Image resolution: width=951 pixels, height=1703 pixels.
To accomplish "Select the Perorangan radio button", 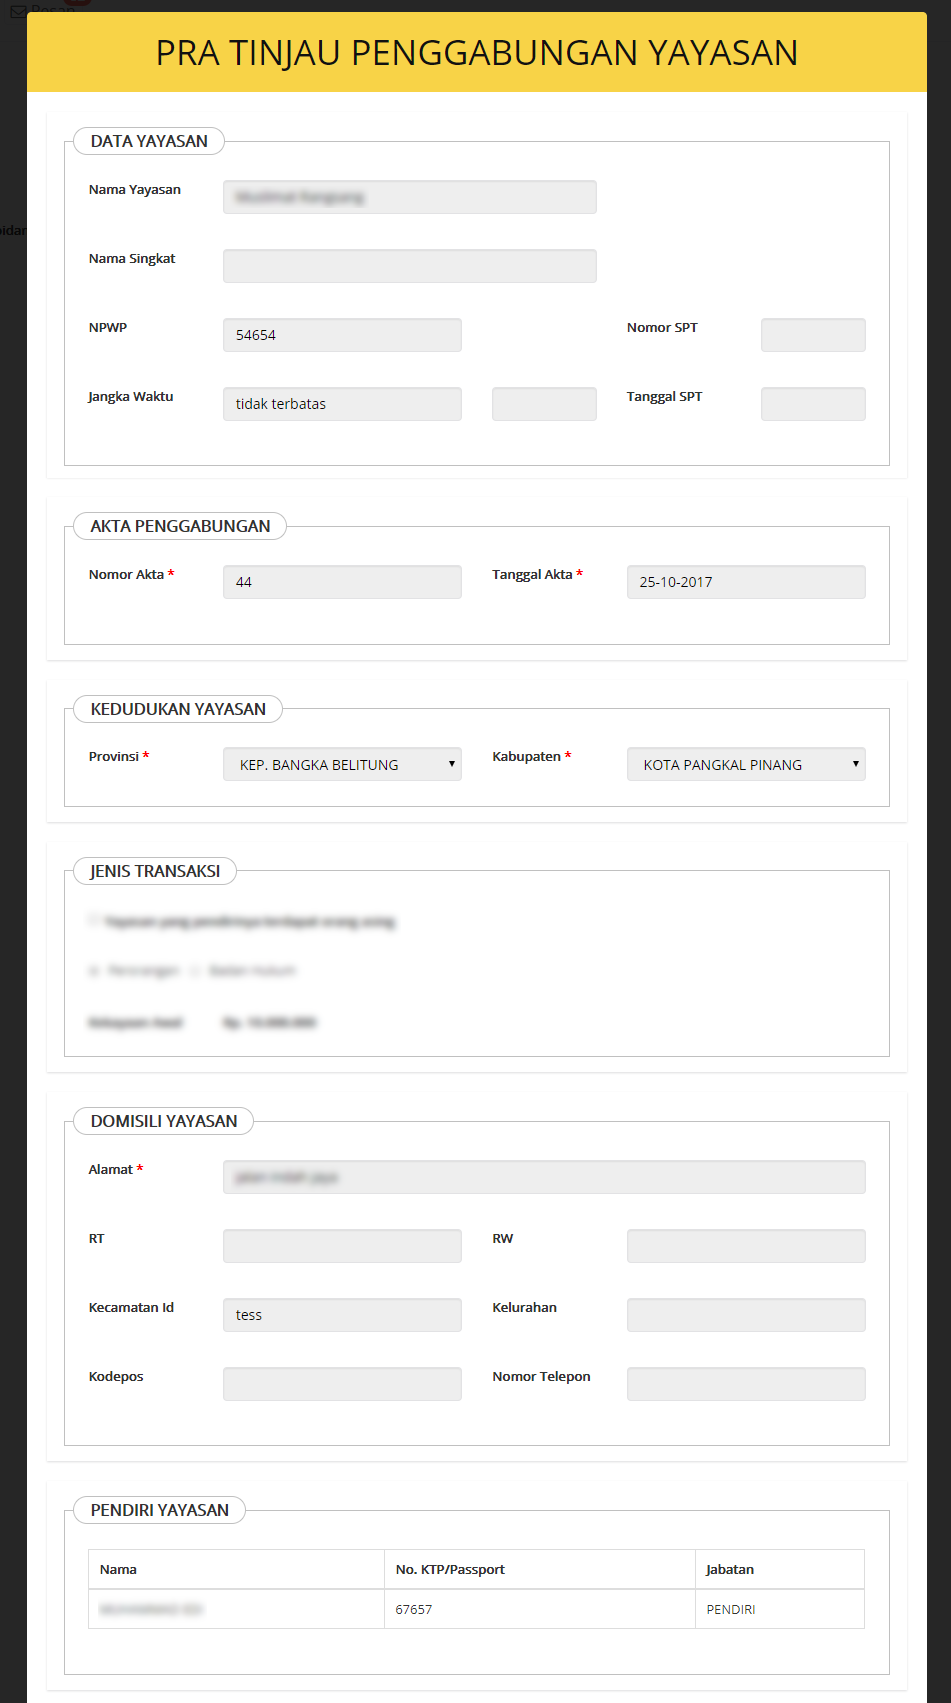I will (94, 971).
